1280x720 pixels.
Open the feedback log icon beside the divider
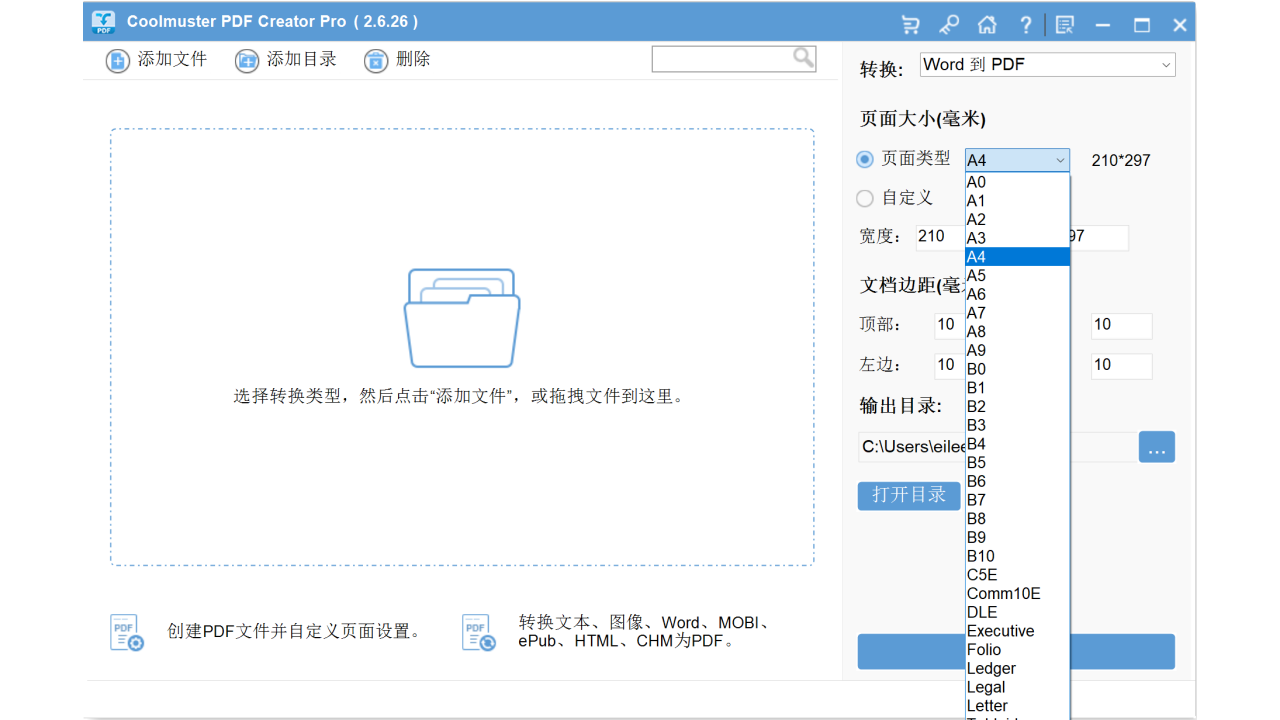point(1064,23)
